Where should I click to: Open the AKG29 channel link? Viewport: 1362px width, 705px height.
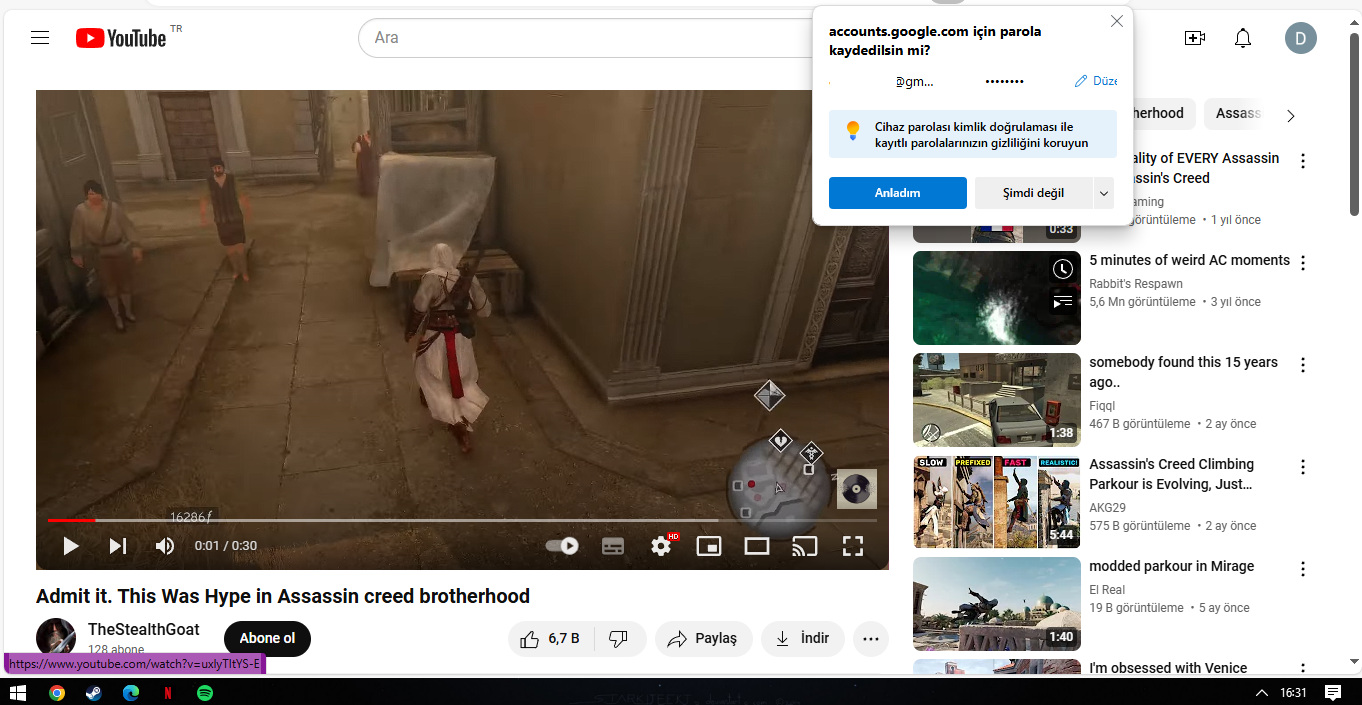pyautogui.click(x=1107, y=508)
